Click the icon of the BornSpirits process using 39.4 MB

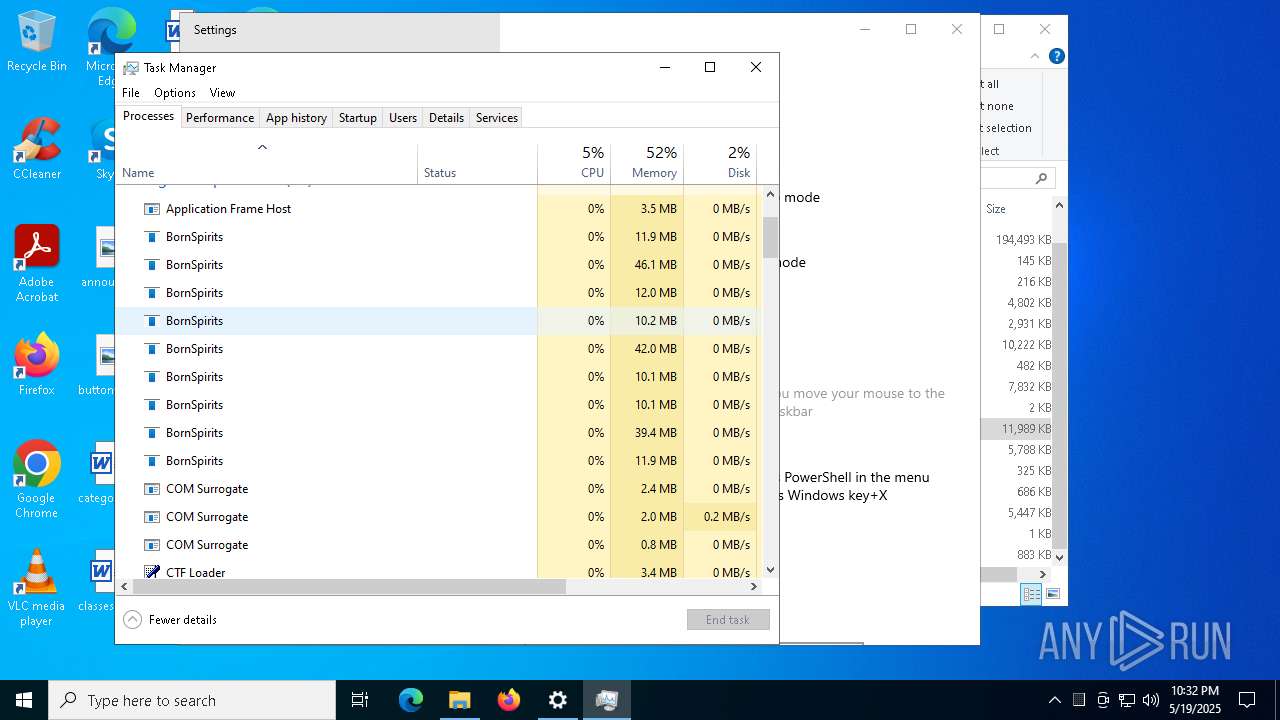click(152, 433)
